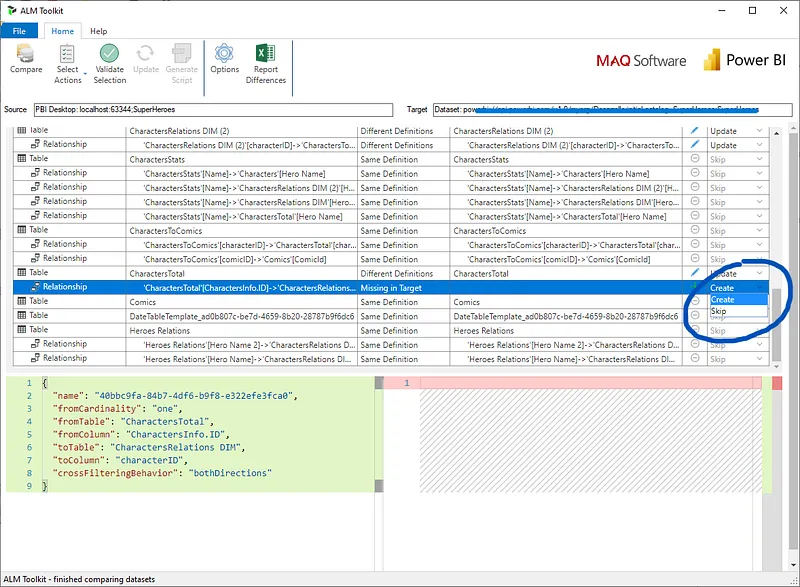This screenshot has height=587, width=800.
Task: Open Select Actions menu icon
Action: coord(67,53)
